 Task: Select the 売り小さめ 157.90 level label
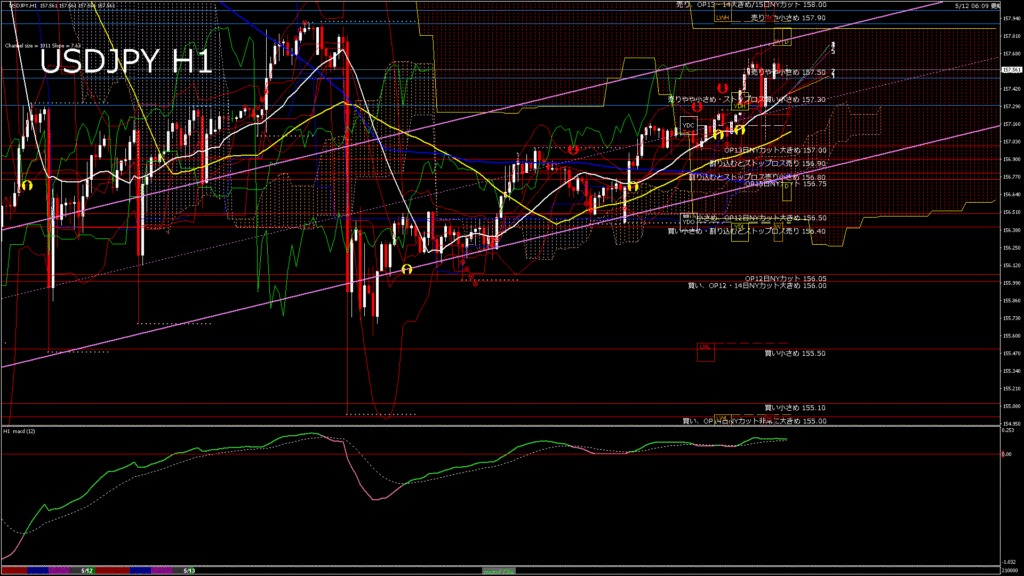(x=788, y=18)
